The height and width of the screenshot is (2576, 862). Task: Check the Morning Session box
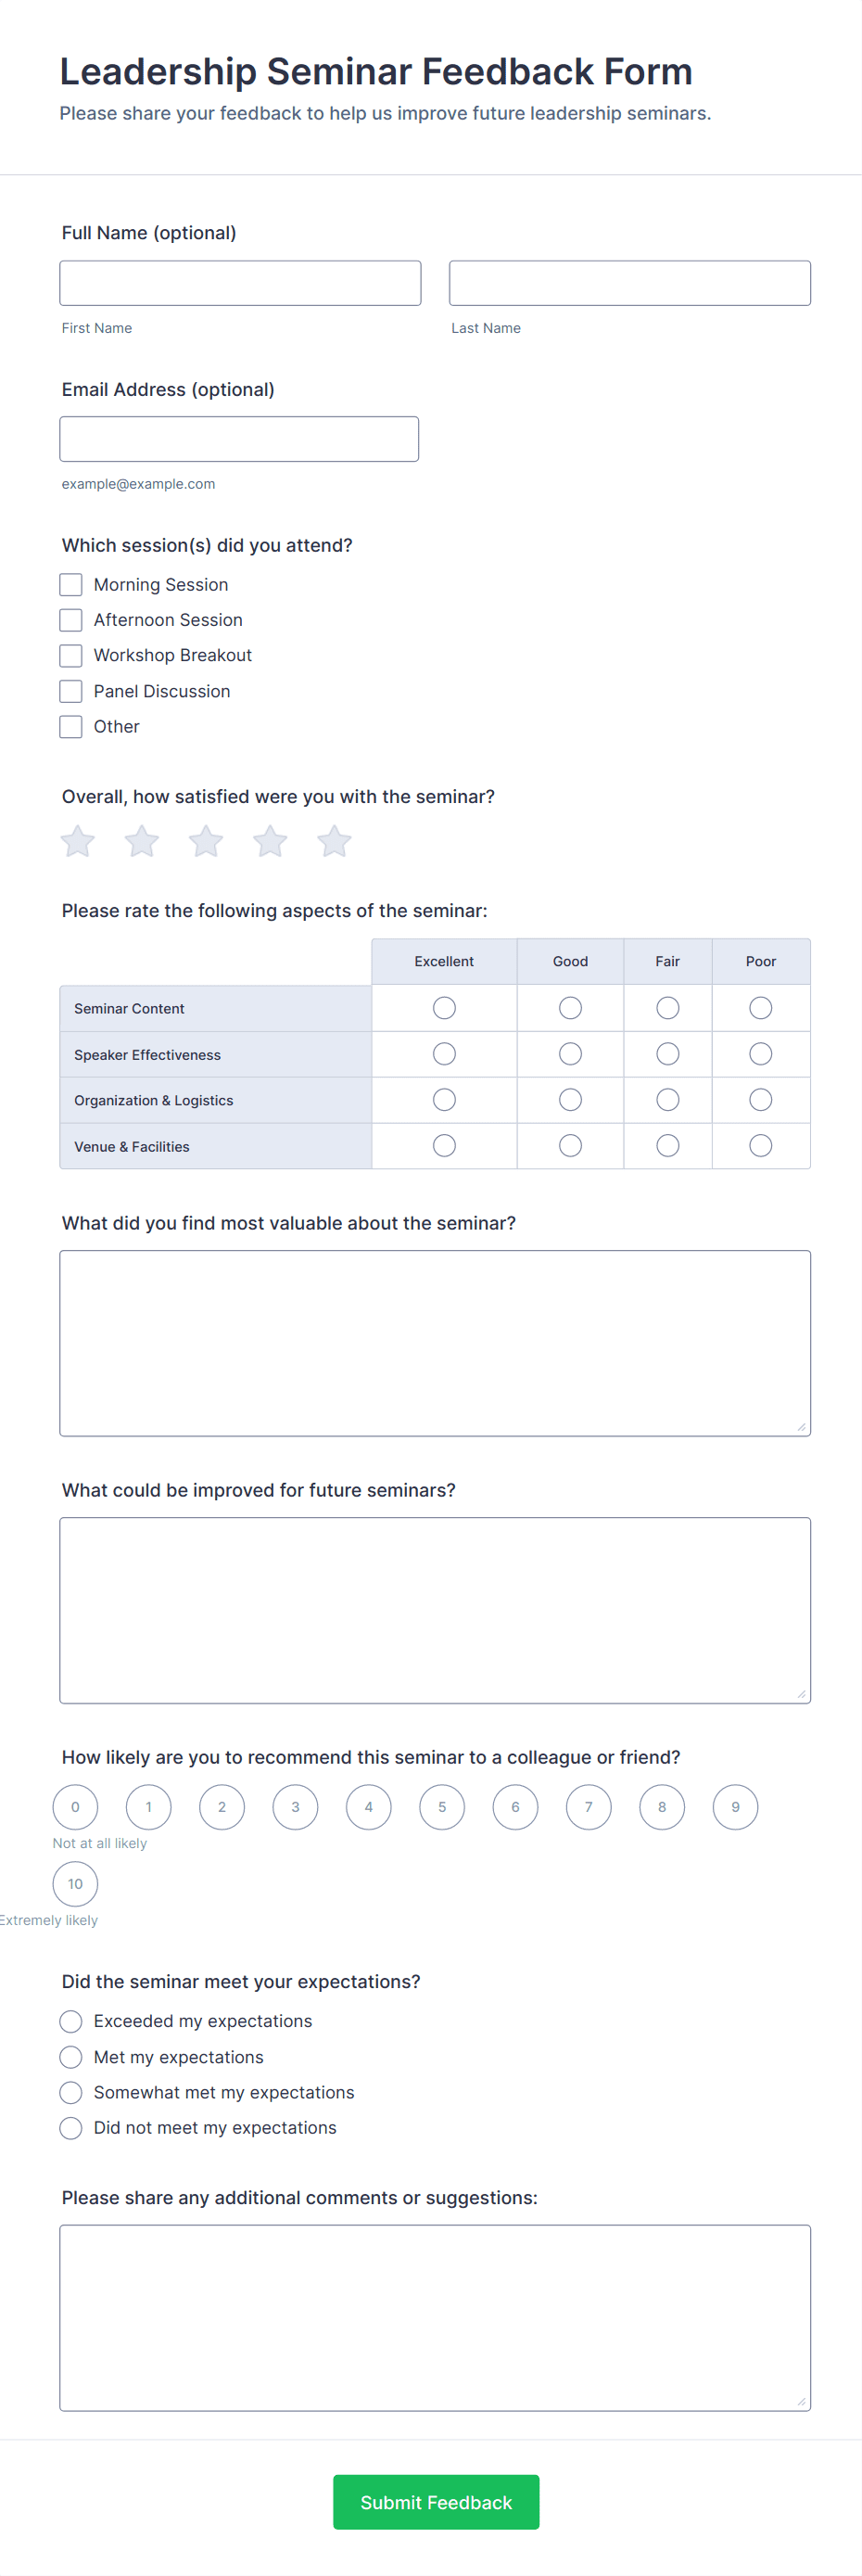[71, 584]
